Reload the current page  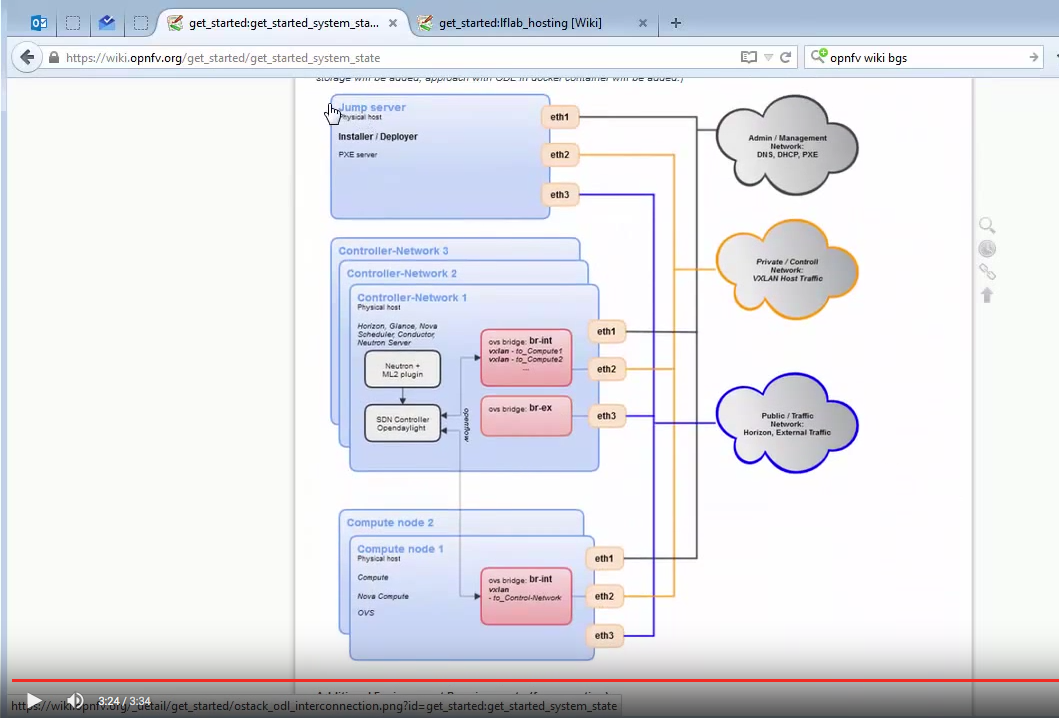click(x=785, y=57)
